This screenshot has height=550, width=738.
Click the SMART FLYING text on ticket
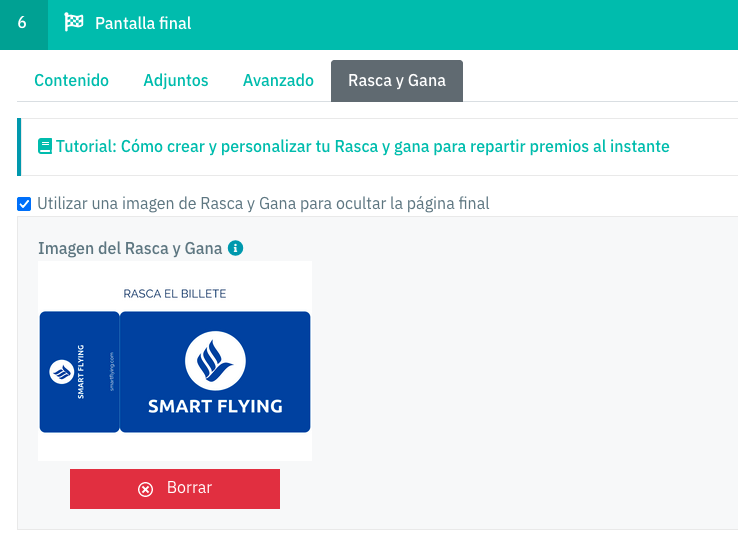tap(215, 406)
